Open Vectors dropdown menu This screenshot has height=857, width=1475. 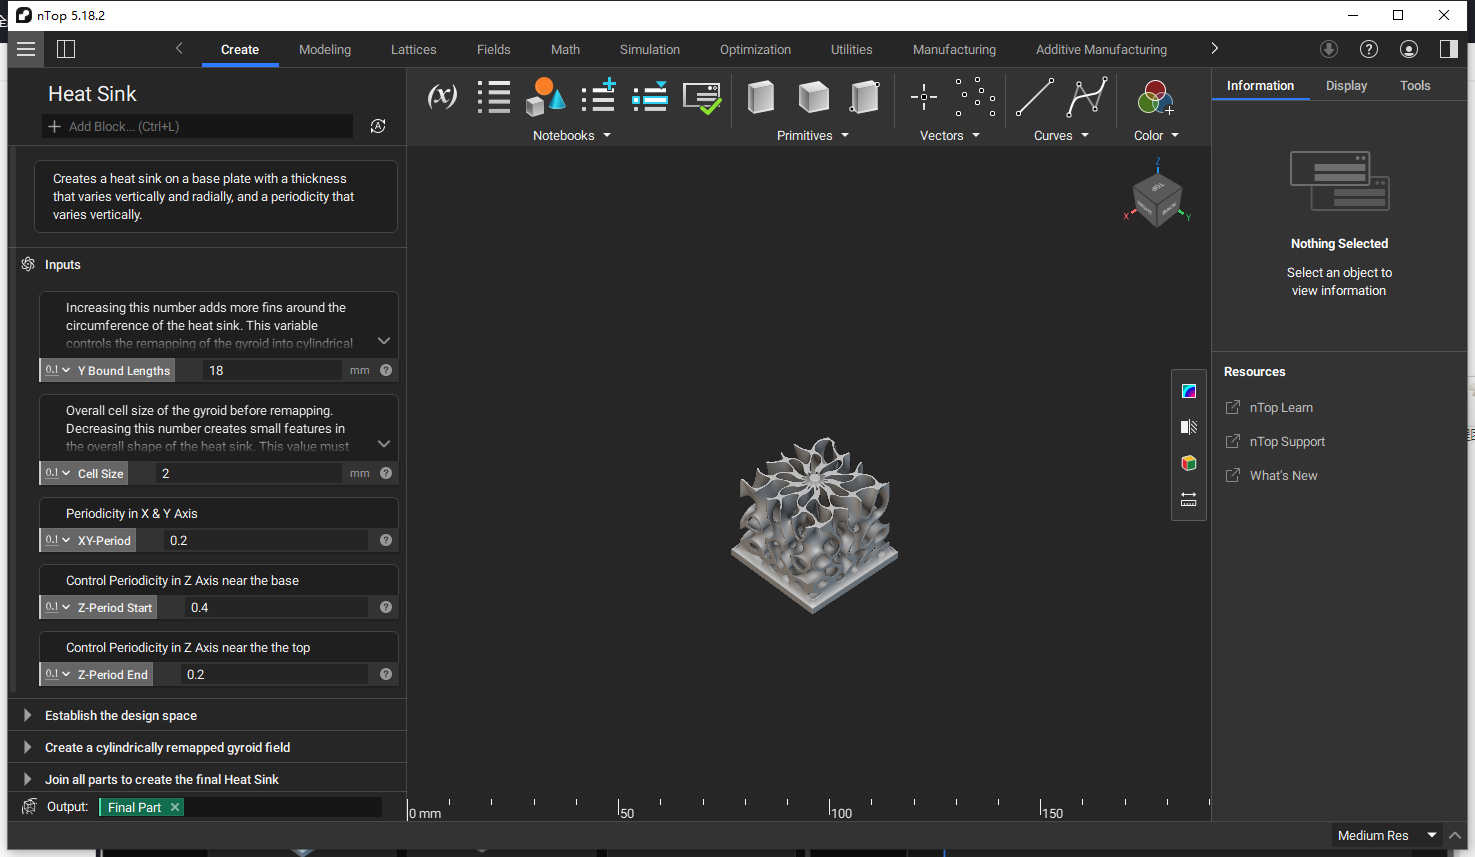tap(950, 135)
